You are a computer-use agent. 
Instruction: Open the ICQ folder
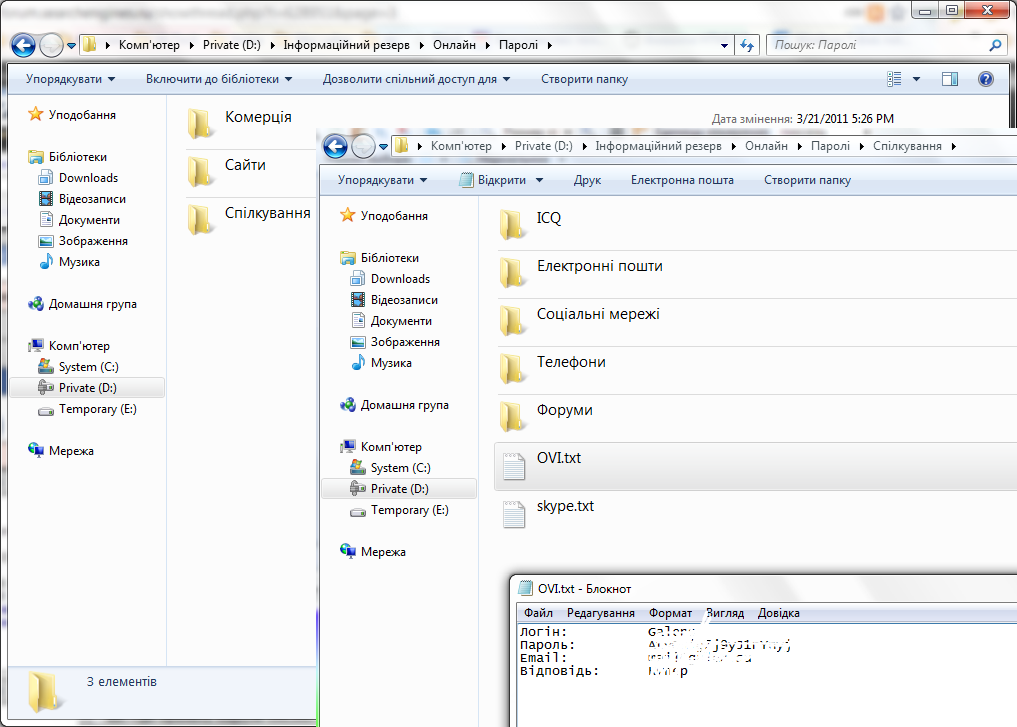pyautogui.click(x=549, y=218)
